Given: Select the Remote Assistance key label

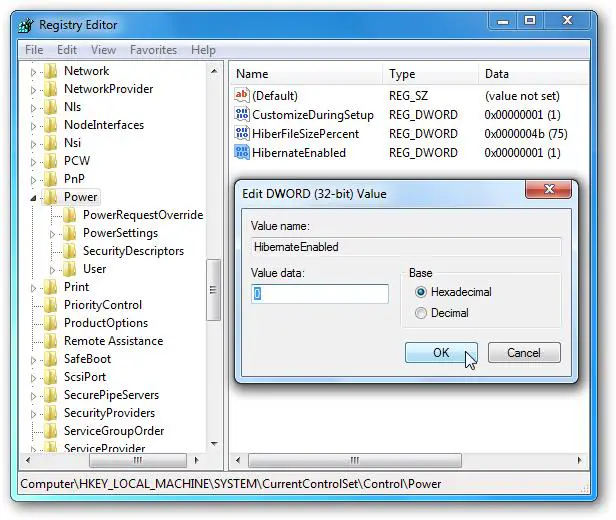Looking at the screenshot, I should [114, 341].
